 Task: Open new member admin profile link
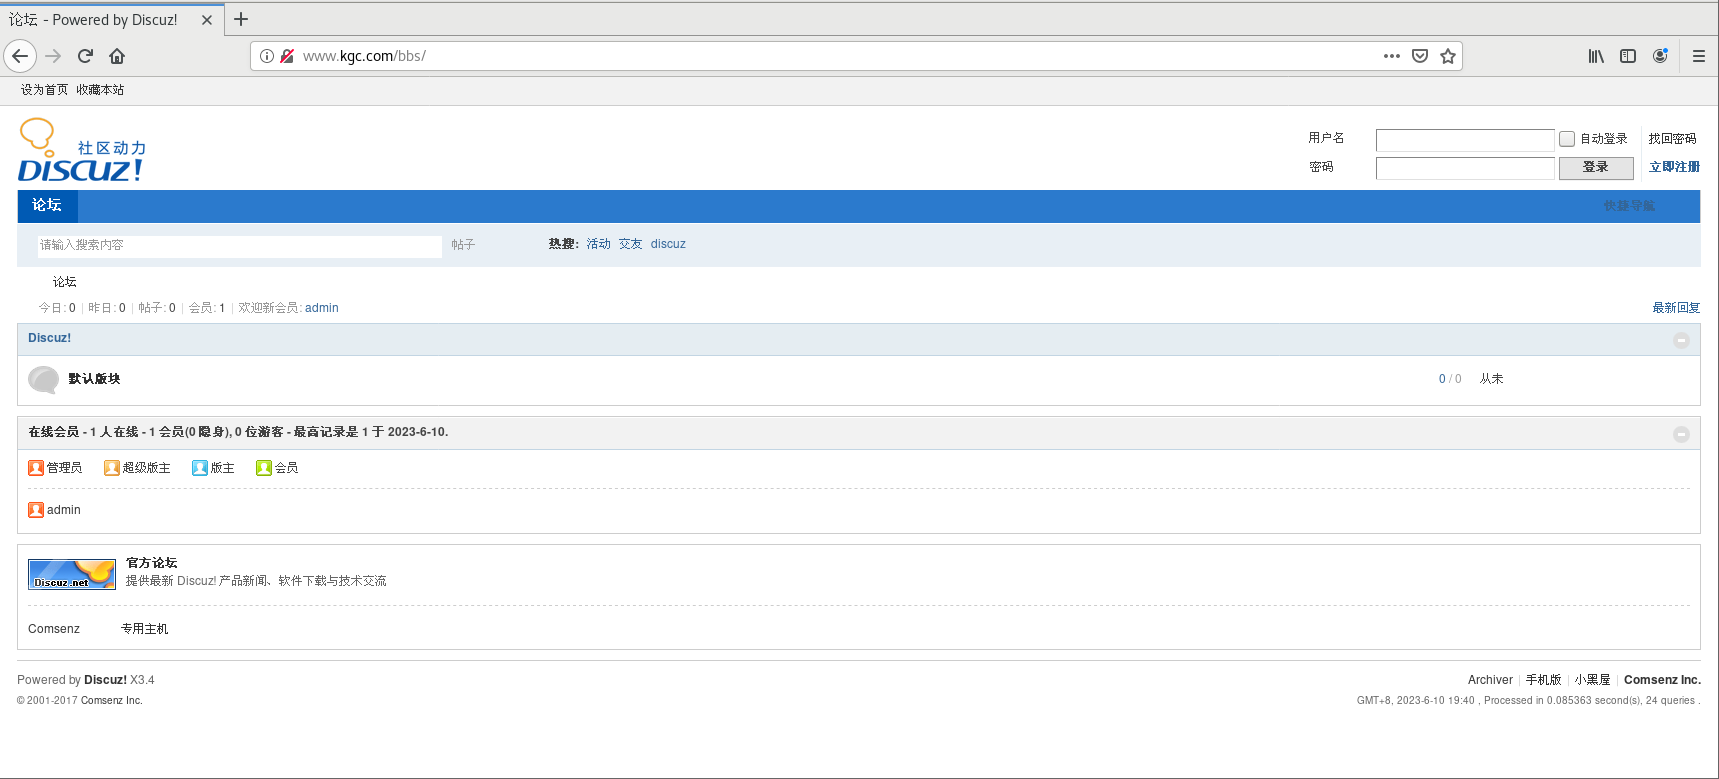[322, 308]
